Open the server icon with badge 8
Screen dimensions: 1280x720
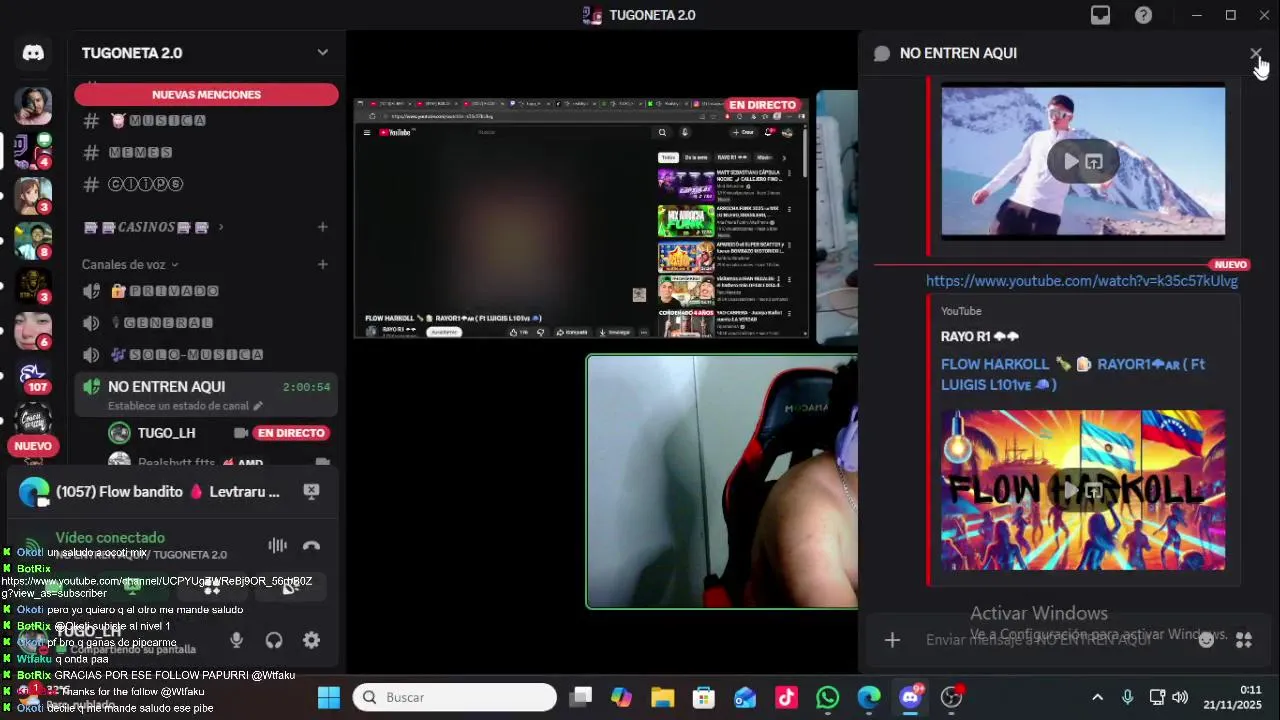coord(32,240)
